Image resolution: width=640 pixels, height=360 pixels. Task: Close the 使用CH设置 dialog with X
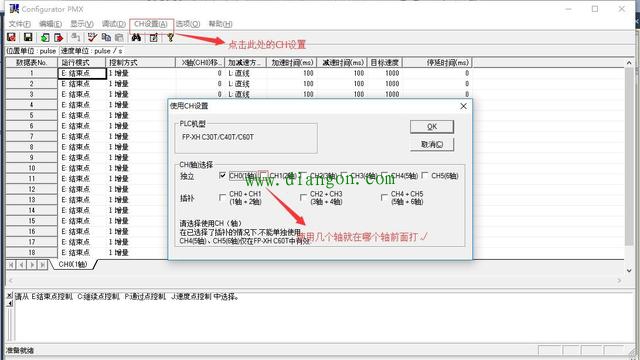(463, 106)
